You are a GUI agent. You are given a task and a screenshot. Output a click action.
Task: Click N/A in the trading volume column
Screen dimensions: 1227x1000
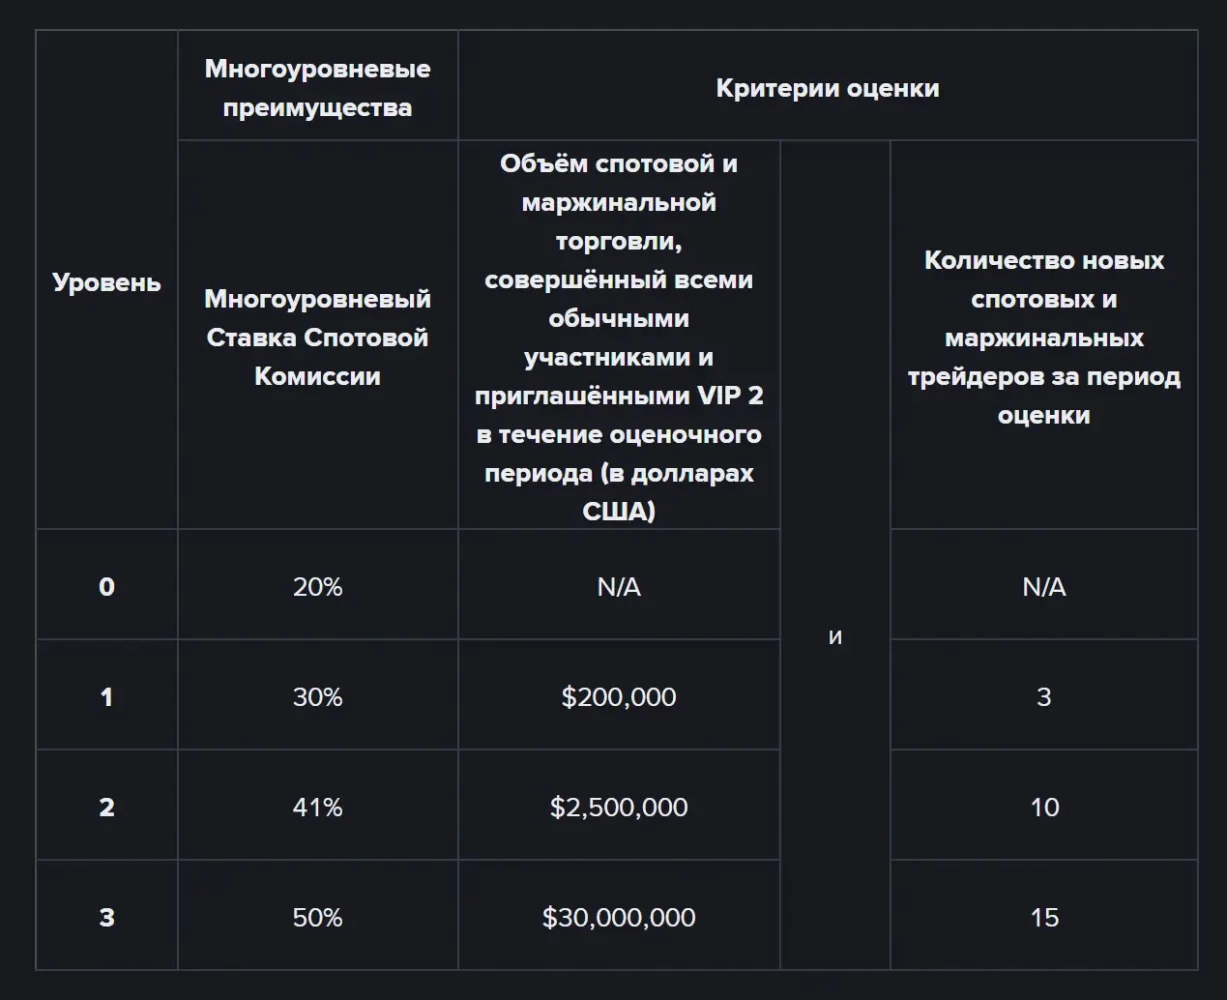pos(618,586)
